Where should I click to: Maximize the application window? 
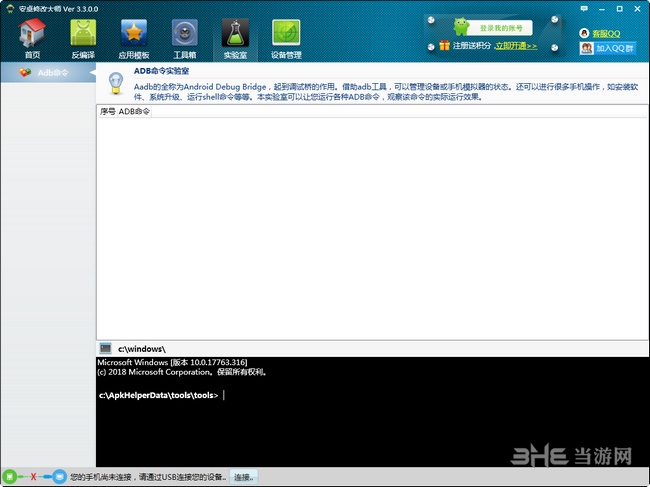(x=619, y=9)
